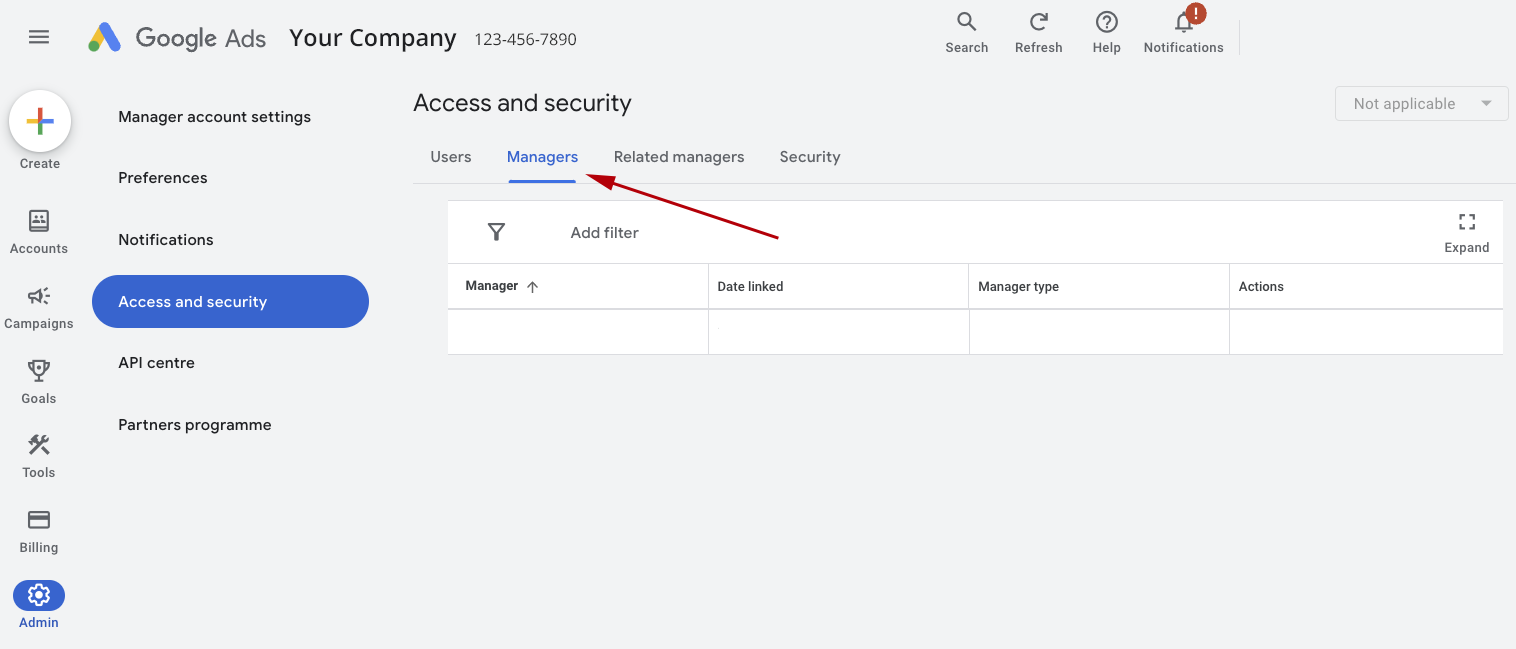The width and height of the screenshot is (1516, 649).
Task: Switch to the Related managers tab
Action: [x=678, y=157]
